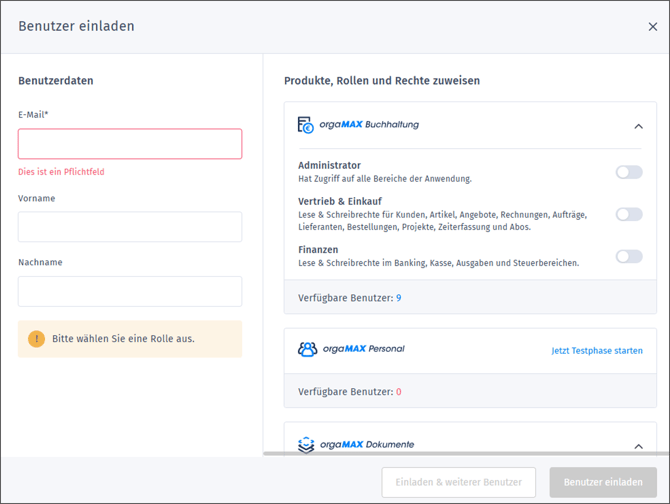The image size is (670, 504).
Task: Focus the Nachname input field
Action: click(130, 291)
